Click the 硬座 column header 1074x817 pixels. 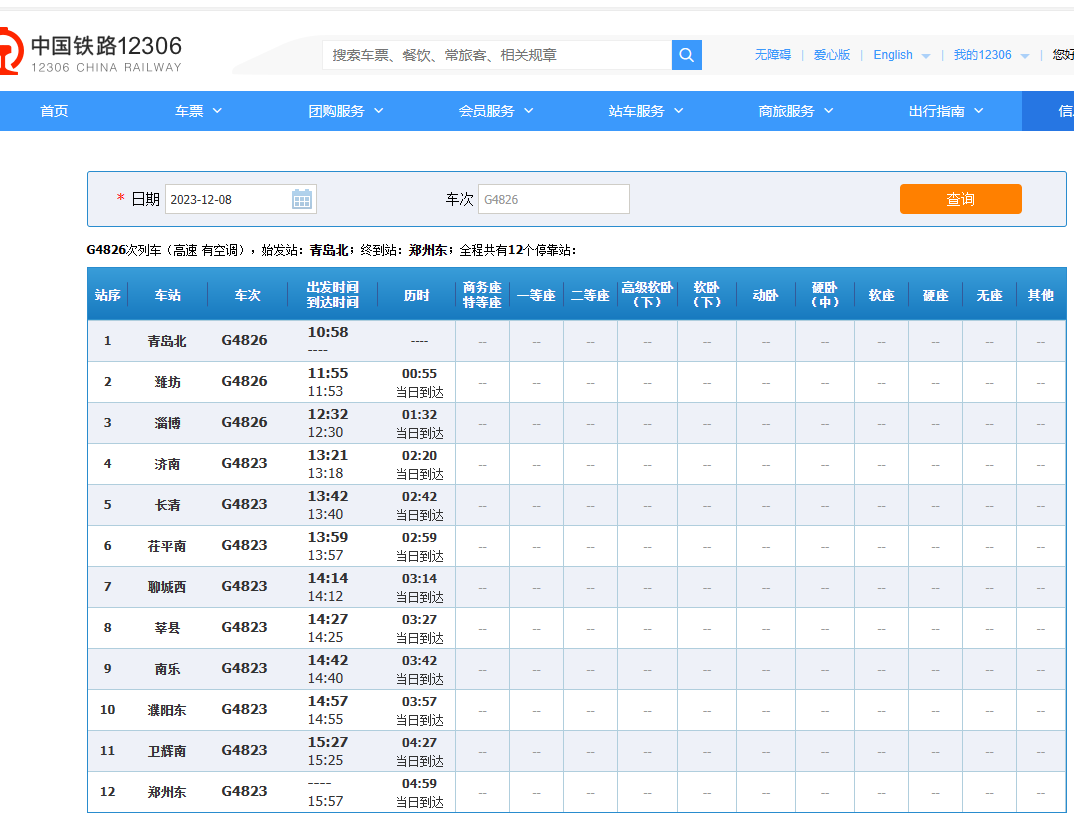936,295
